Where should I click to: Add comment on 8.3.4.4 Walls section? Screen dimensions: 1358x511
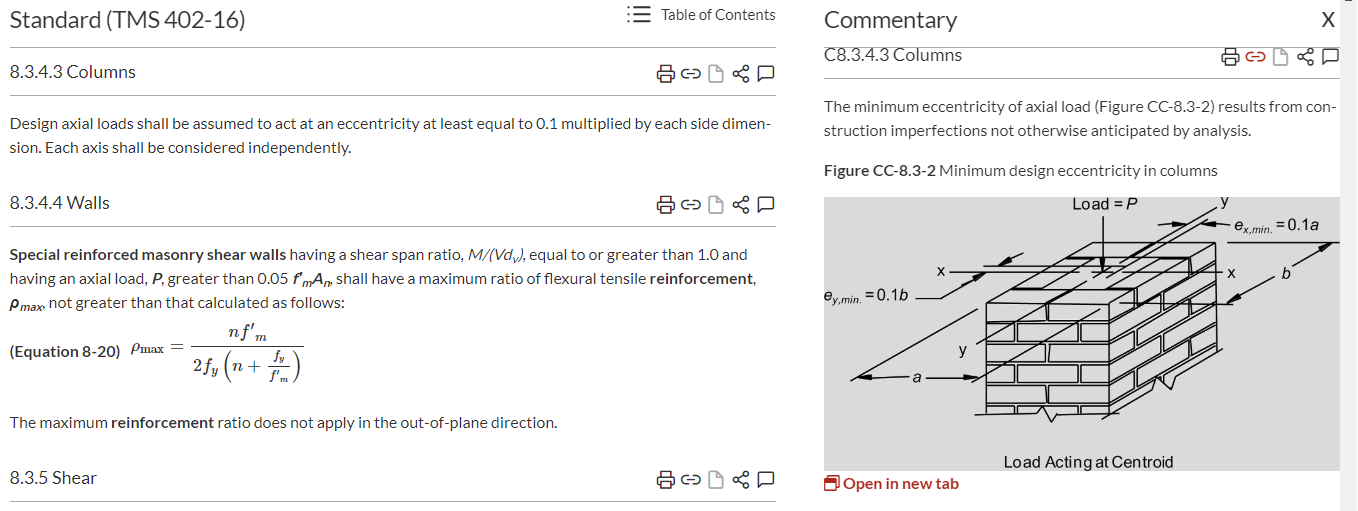pos(767,205)
